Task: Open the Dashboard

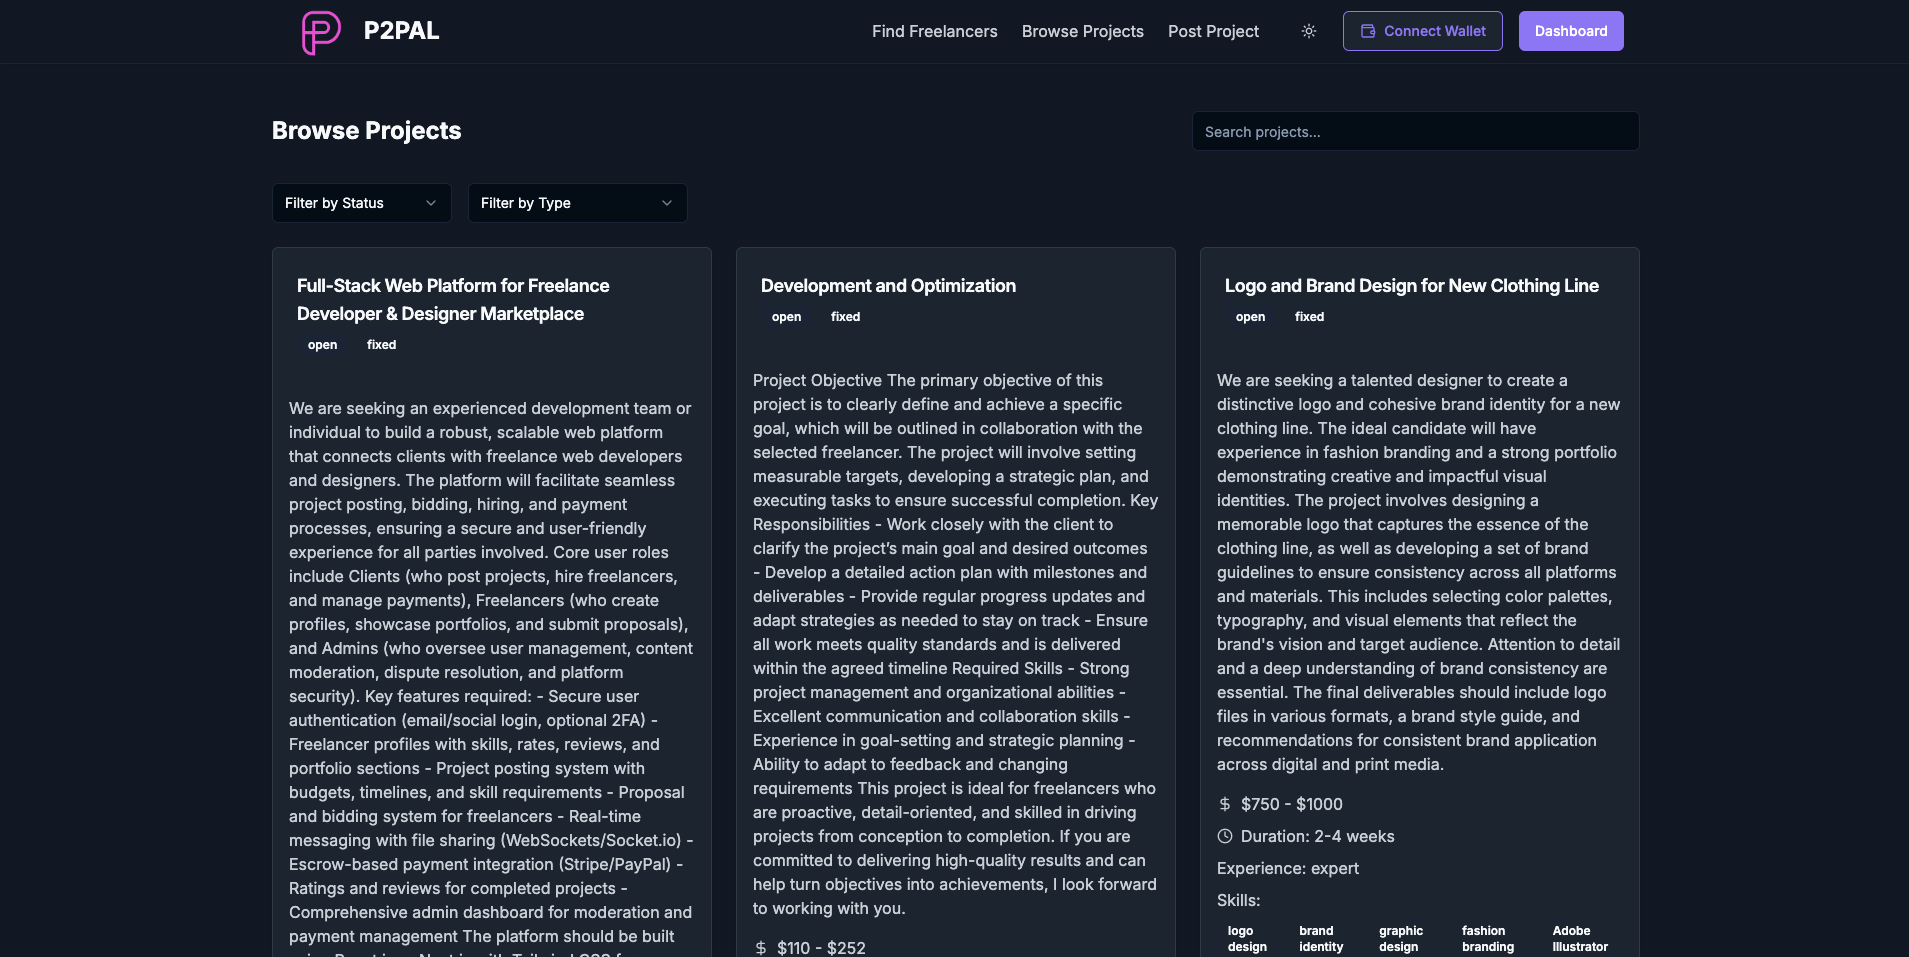Action: tap(1570, 31)
